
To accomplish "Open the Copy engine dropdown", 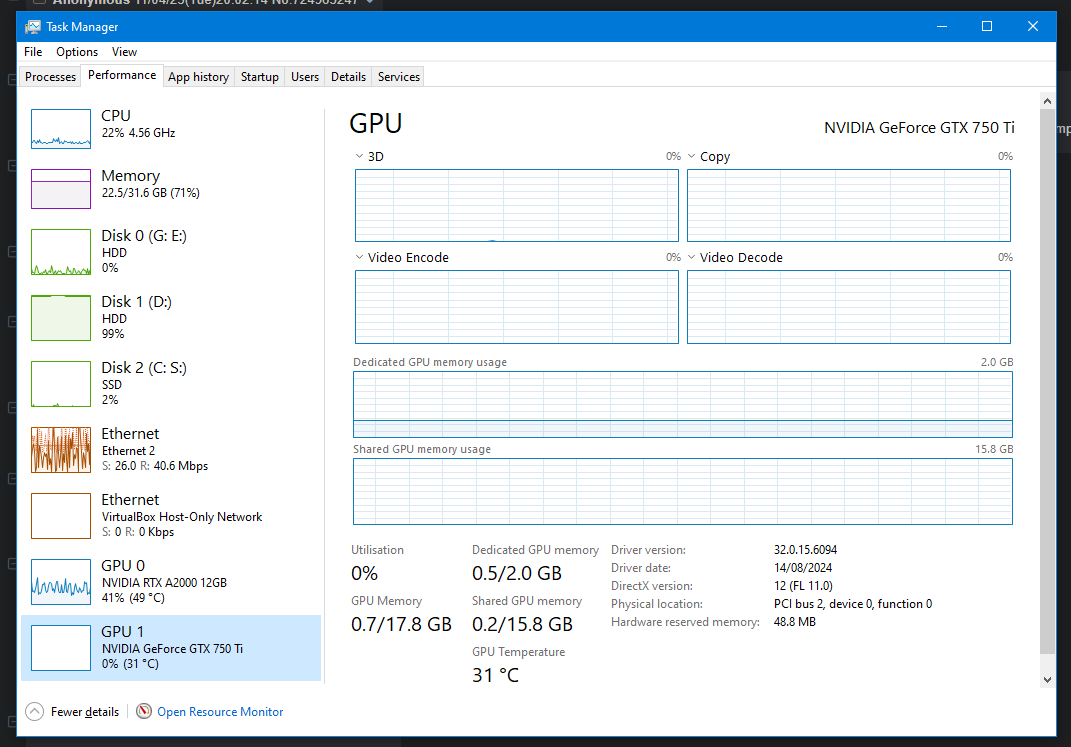I will click(691, 156).
